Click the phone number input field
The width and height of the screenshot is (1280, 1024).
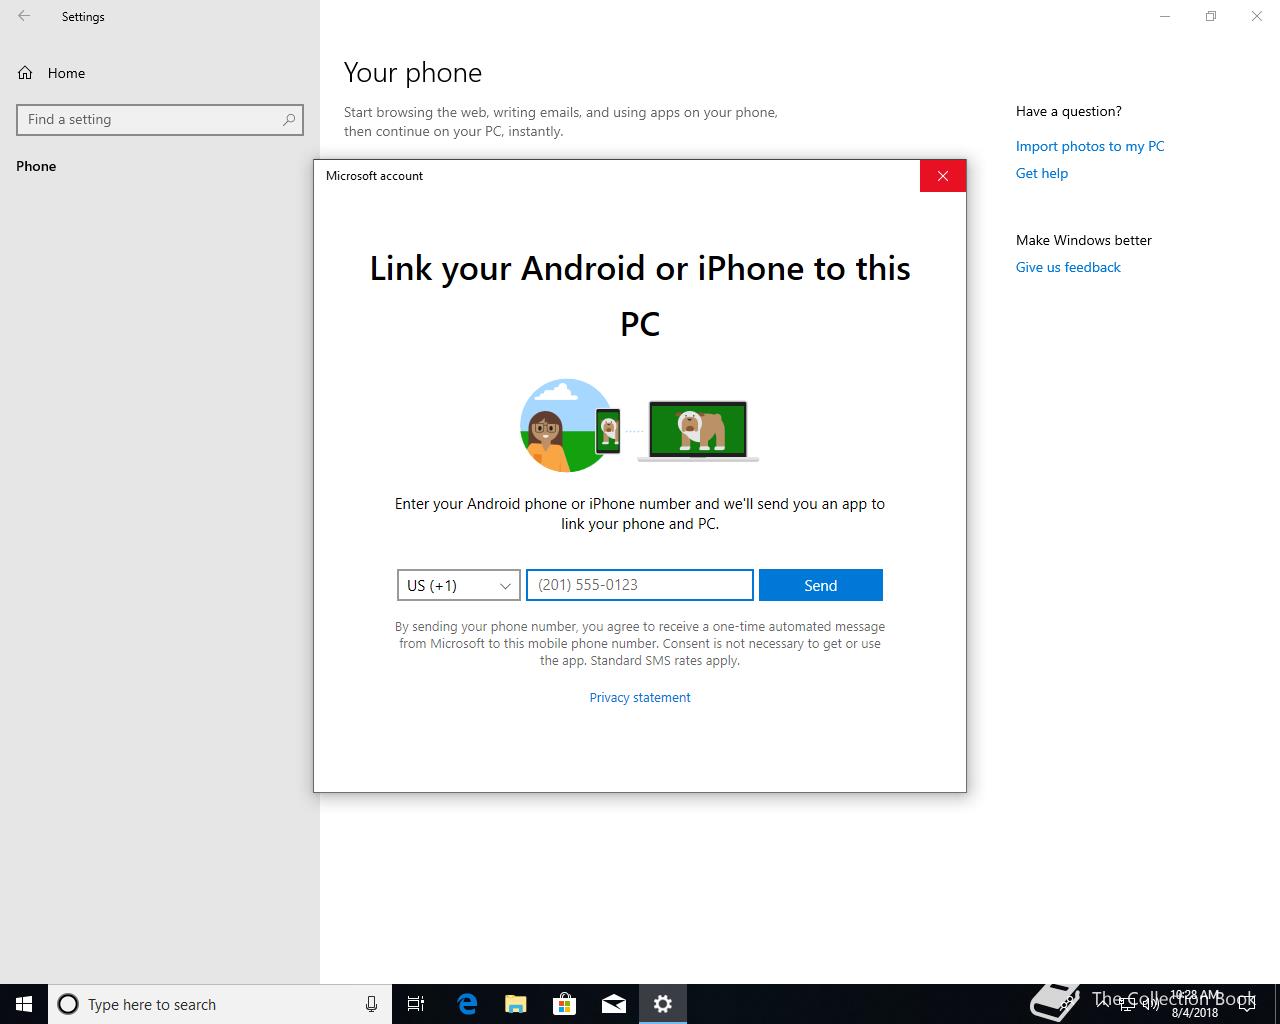point(640,585)
